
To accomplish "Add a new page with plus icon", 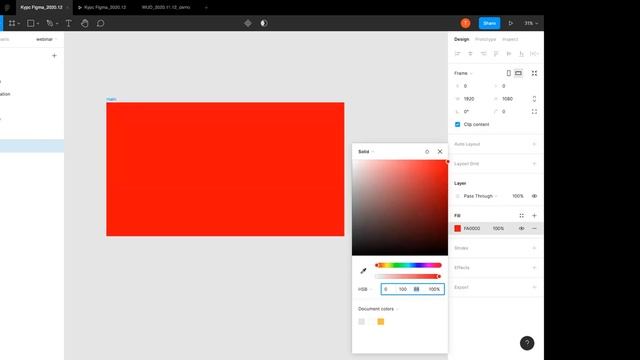I will (54, 56).
